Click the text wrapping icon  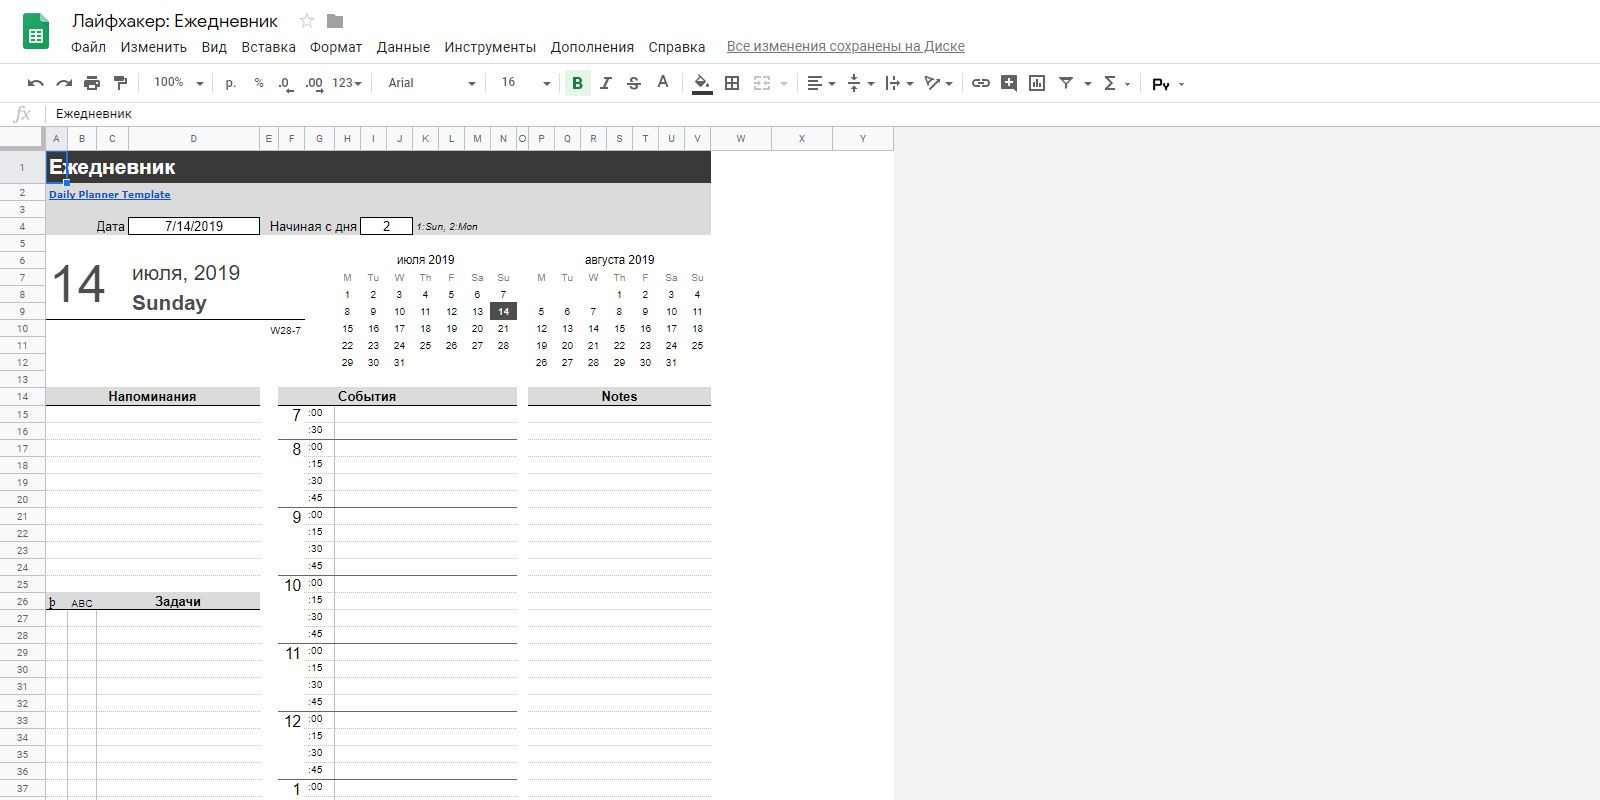[893, 83]
